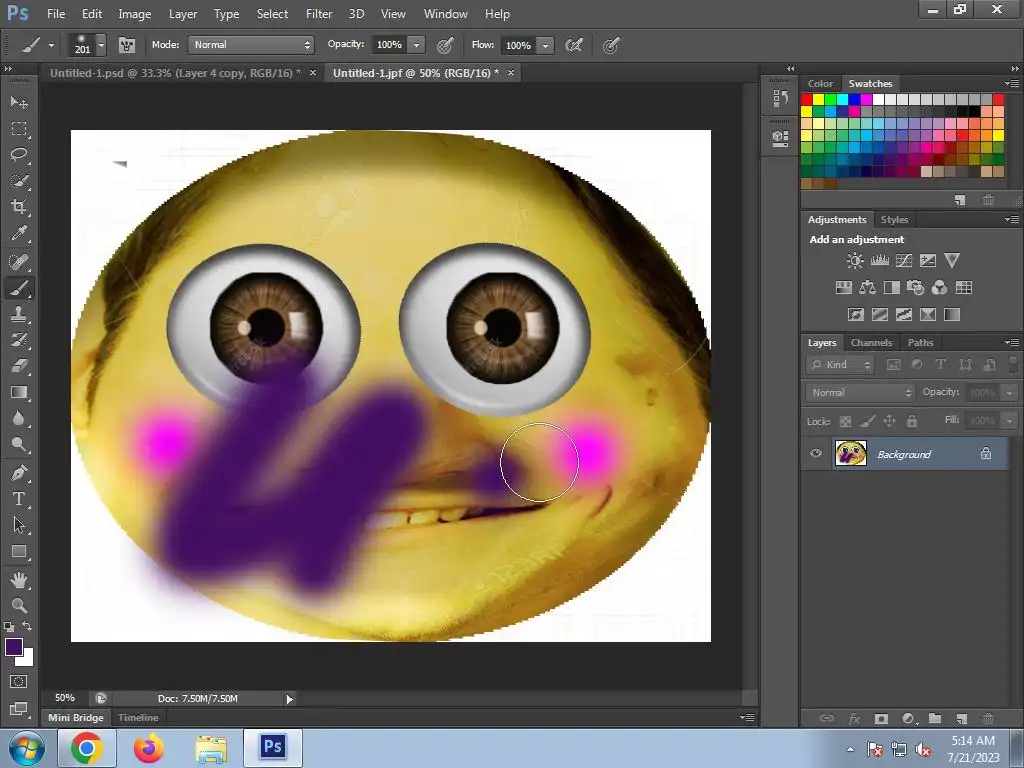Toggle lock image pixels

pyautogui.click(x=867, y=421)
